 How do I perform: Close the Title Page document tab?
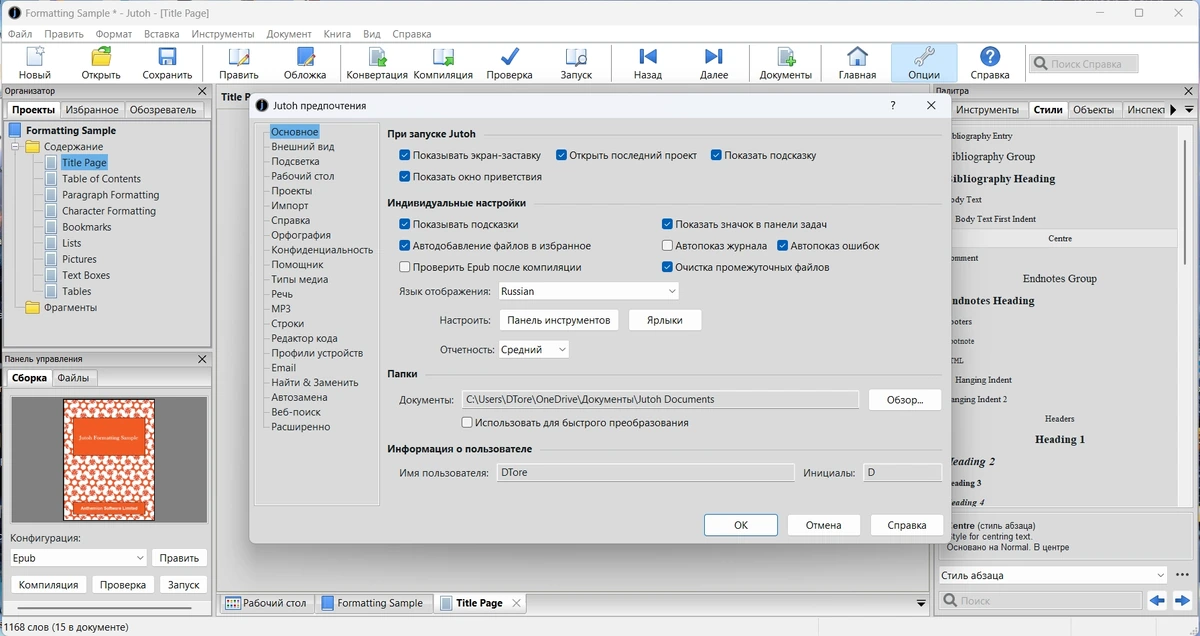pyautogui.click(x=516, y=603)
